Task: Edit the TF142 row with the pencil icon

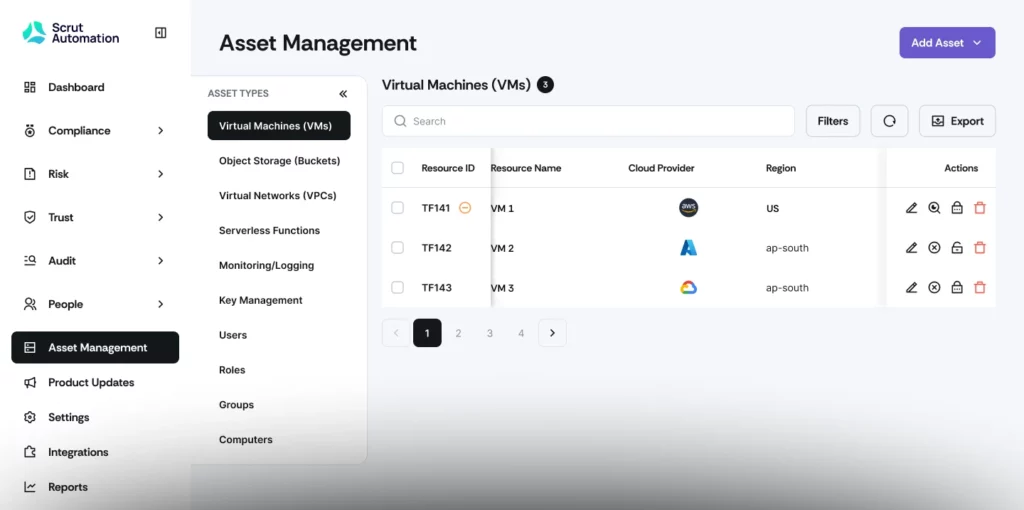Action: coord(912,248)
